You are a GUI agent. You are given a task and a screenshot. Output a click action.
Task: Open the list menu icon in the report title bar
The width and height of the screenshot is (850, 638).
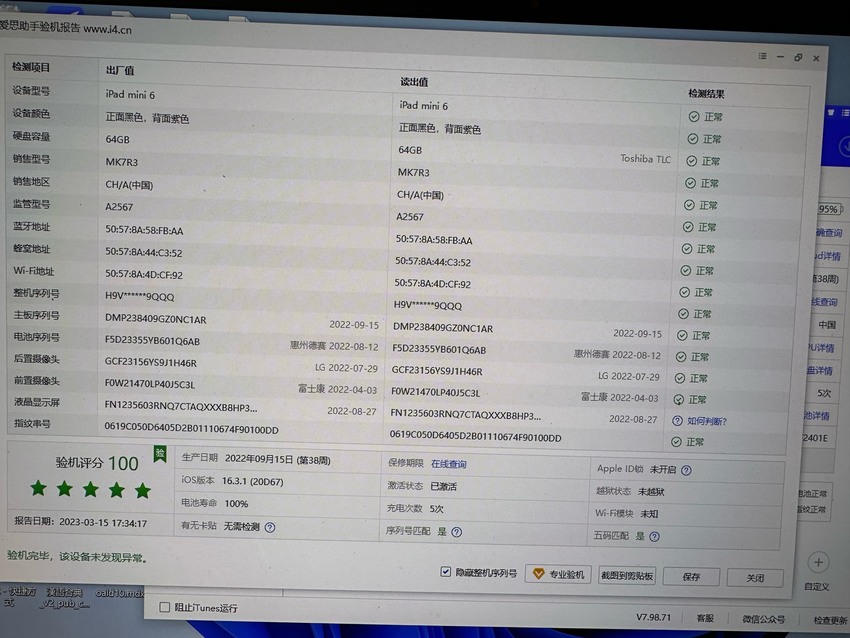point(762,56)
